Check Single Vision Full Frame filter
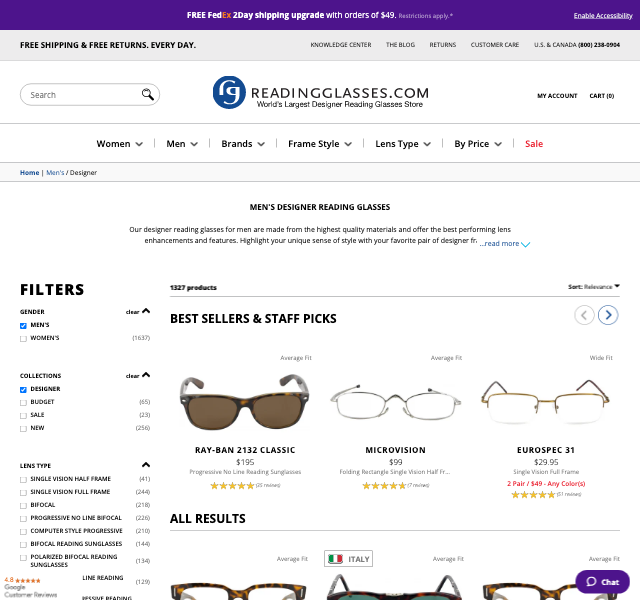The image size is (640, 600). click(x=23, y=493)
